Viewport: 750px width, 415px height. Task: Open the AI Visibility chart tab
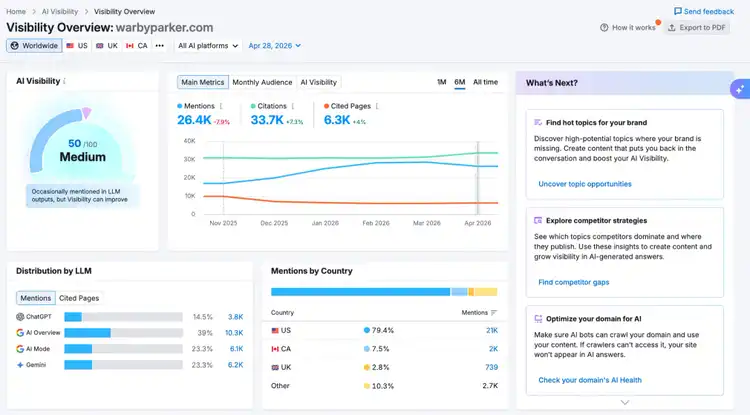click(x=319, y=82)
